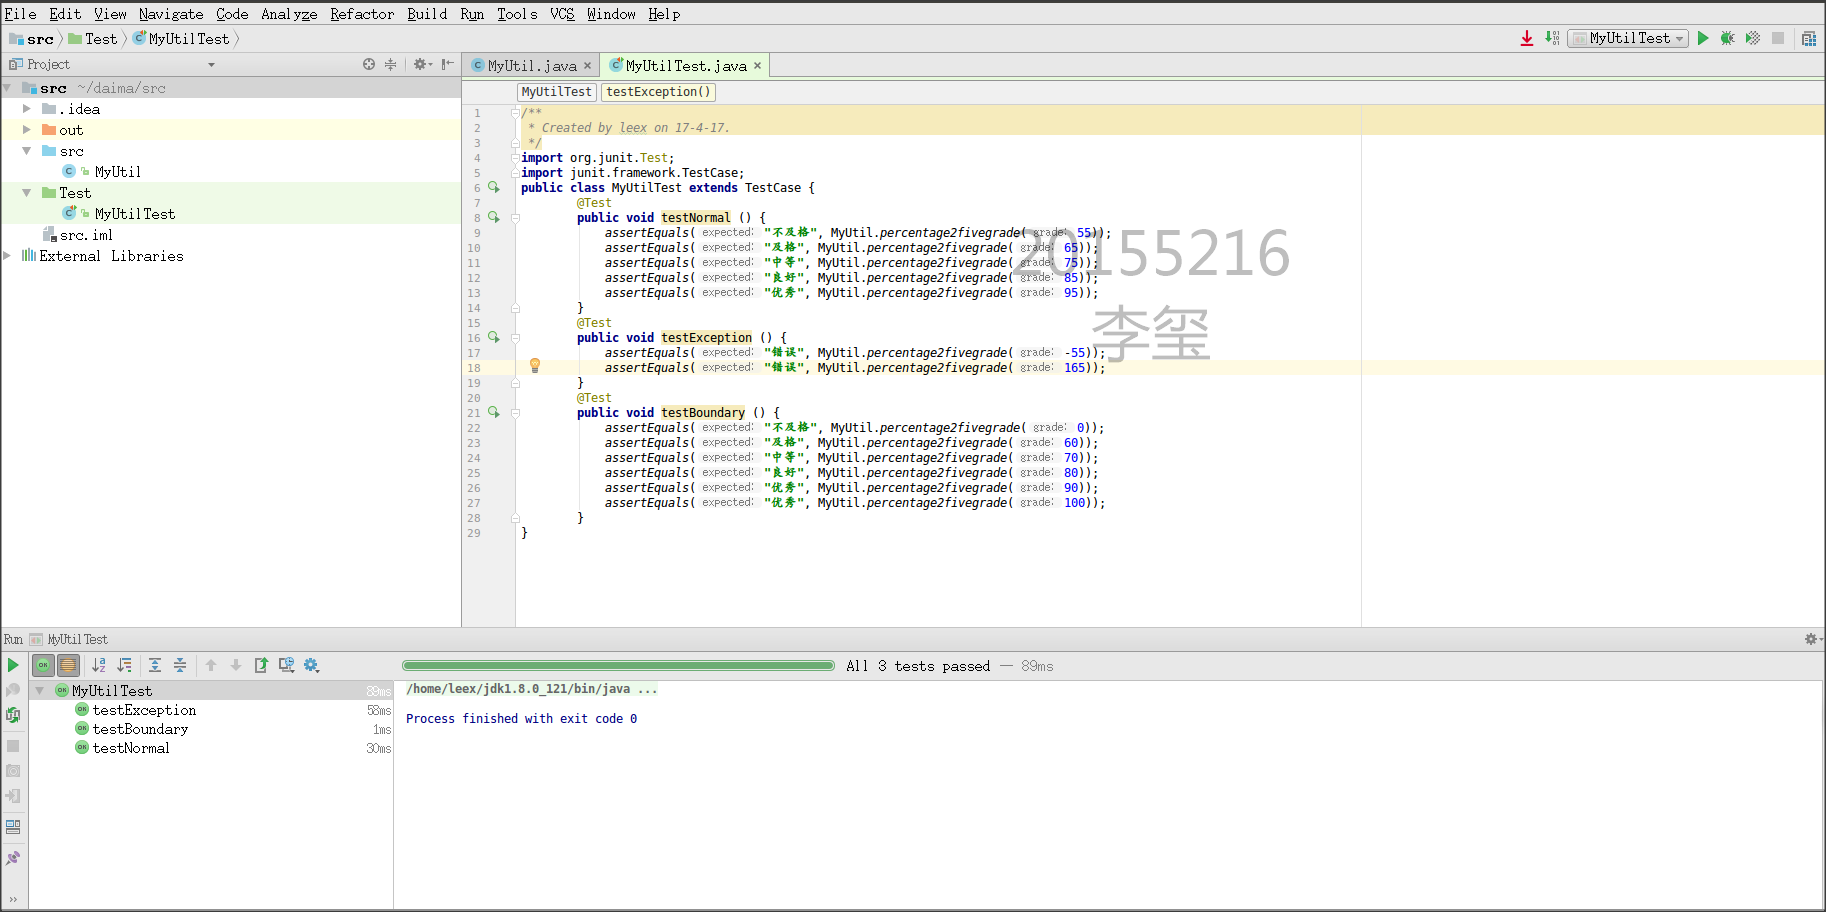Click run gutter icon beside testNormal method
This screenshot has width=1826, height=912.
click(x=493, y=217)
